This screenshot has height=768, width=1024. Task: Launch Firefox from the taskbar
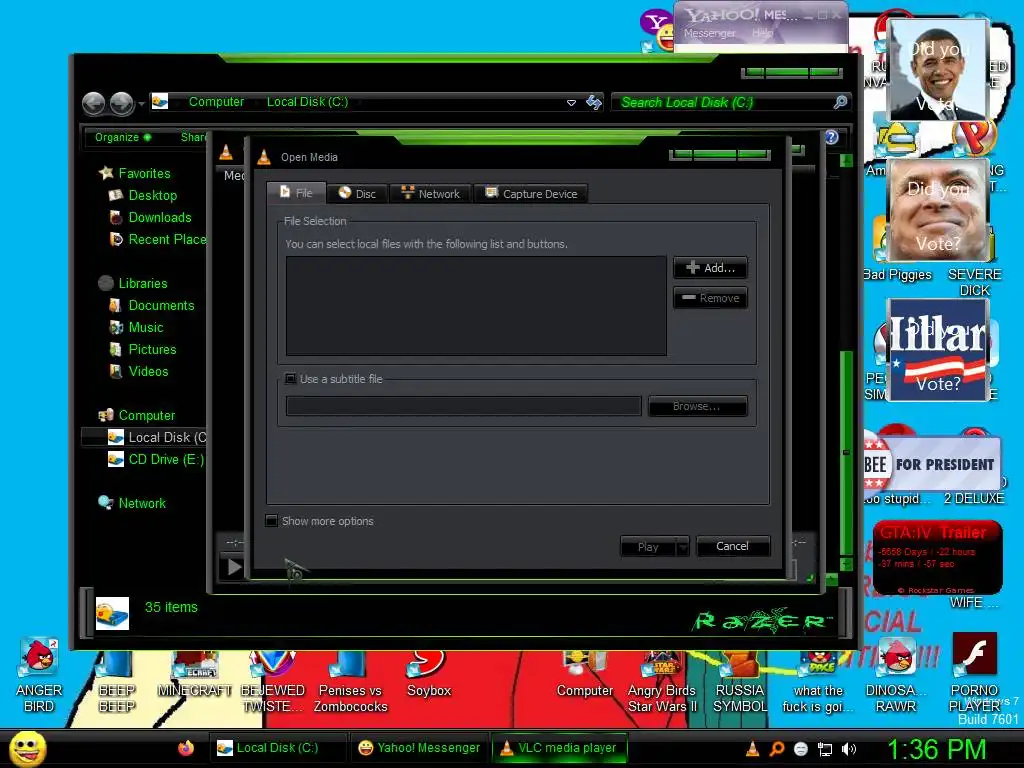coord(186,748)
